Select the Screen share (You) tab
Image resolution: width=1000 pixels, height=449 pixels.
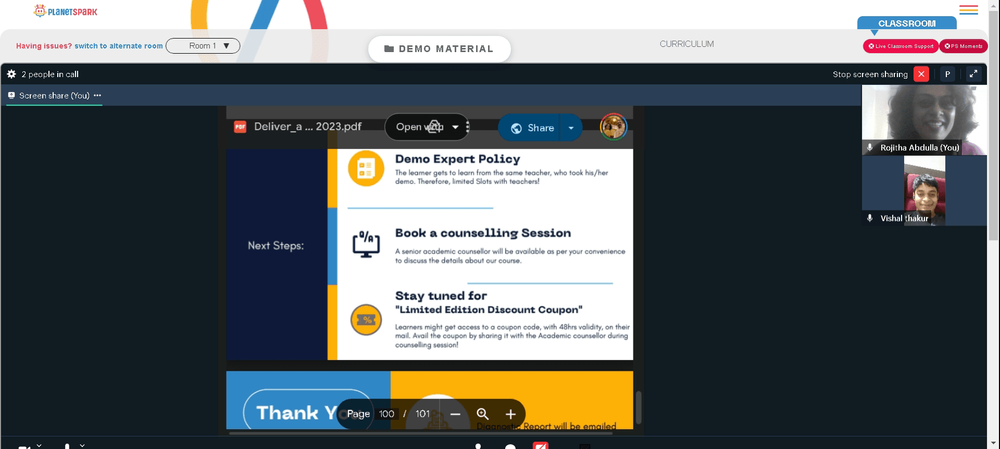[54, 95]
